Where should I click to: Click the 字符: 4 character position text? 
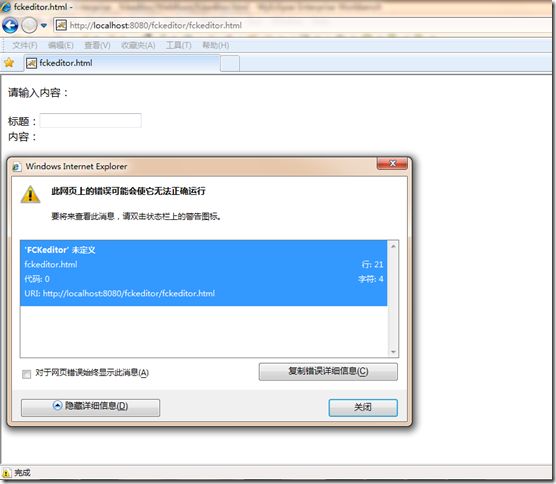pyautogui.click(x=371, y=279)
